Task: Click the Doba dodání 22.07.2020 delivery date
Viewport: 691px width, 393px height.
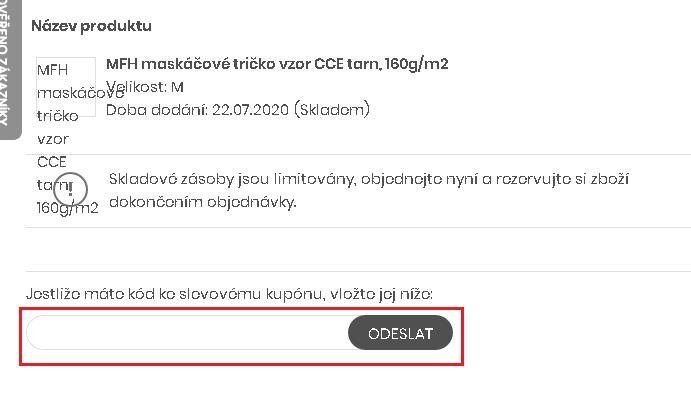Action: (x=197, y=110)
